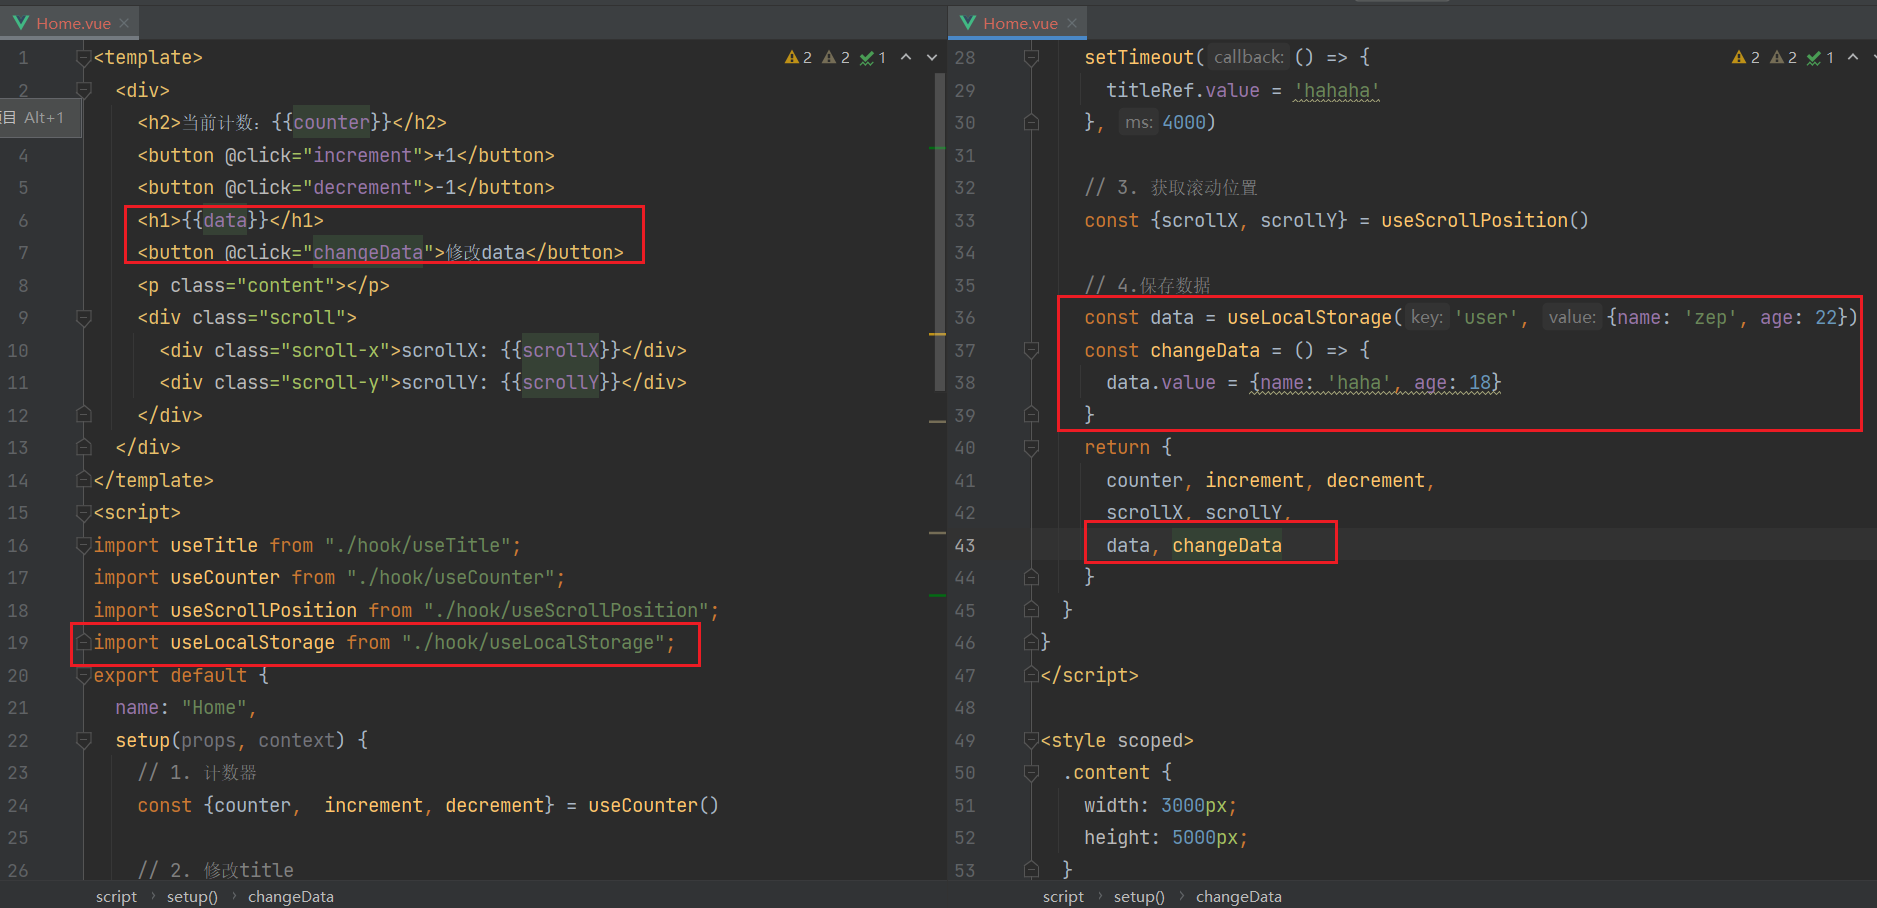Collapse the div block at line 2
This screenshot has width=1877, height=908.
click(x=84, y=90)
